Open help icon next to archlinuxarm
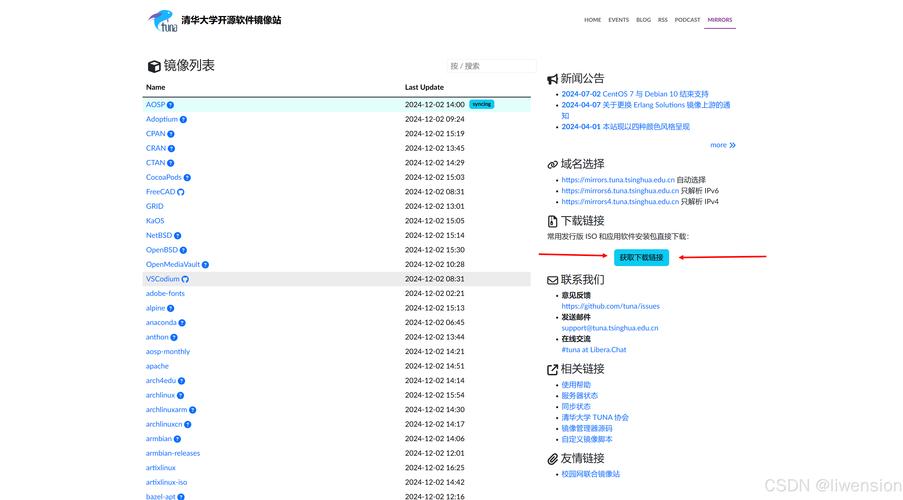 [x=193, y=410]
